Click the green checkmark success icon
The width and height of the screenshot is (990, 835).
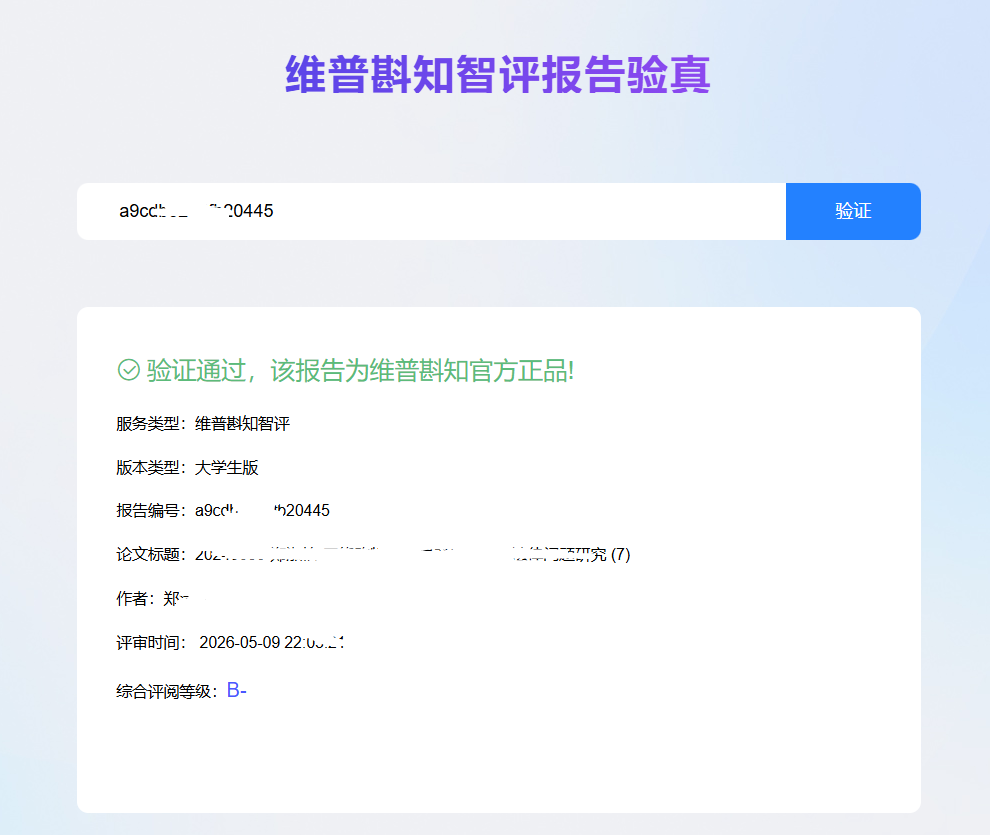[129, 370]
